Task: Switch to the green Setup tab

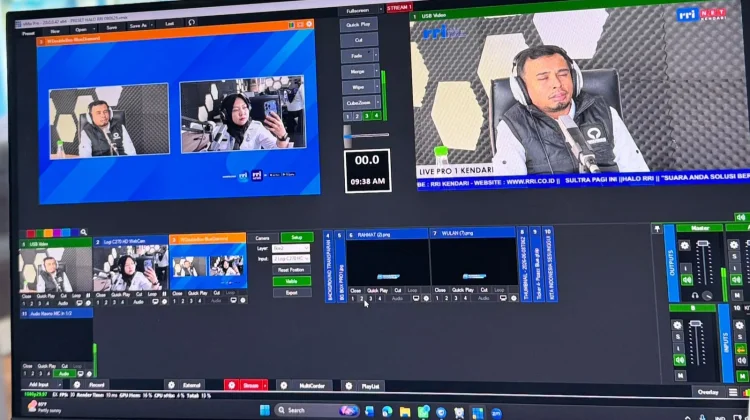Action: 297,237
